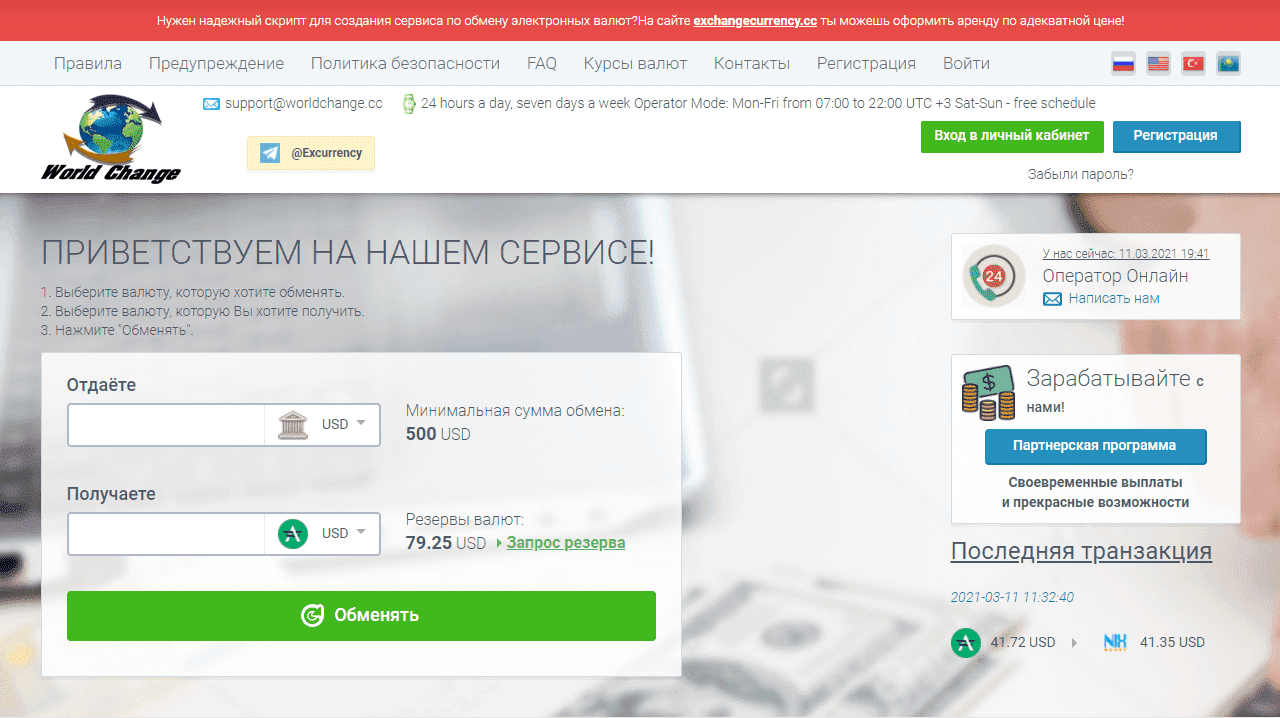Viewport: 1280px width, 718px height.
Task: Open FAQ from the top navigation
Action: coord(541,63)
